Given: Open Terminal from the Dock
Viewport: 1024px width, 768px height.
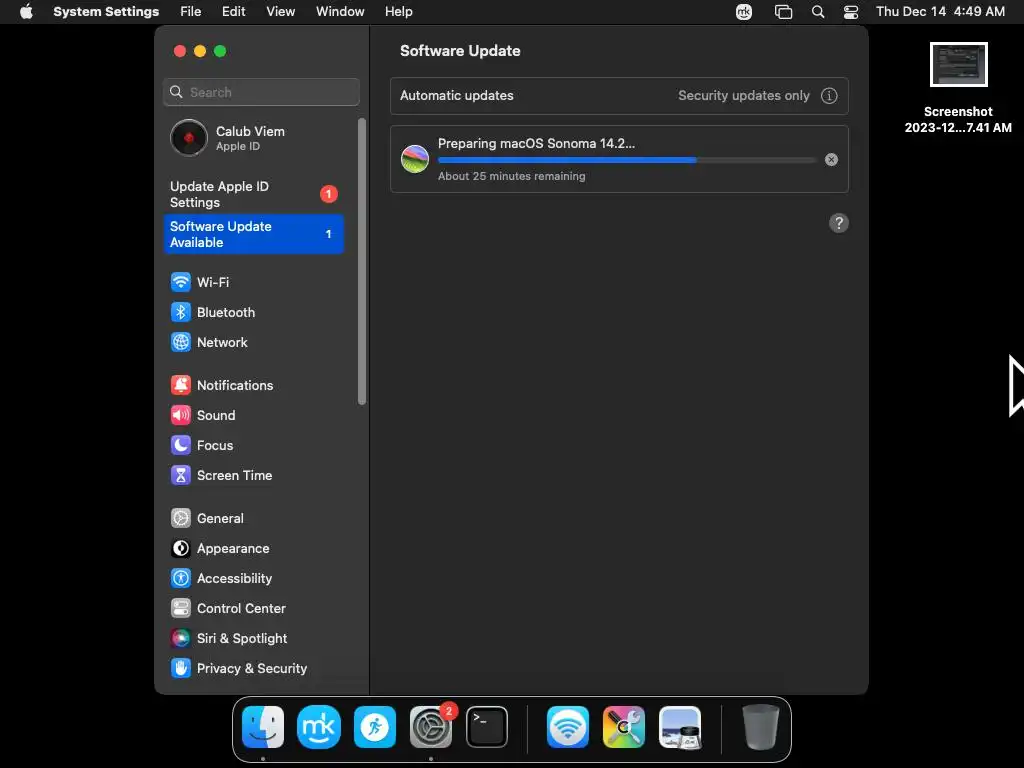Looking at the screenshot, I should [487, 727].
